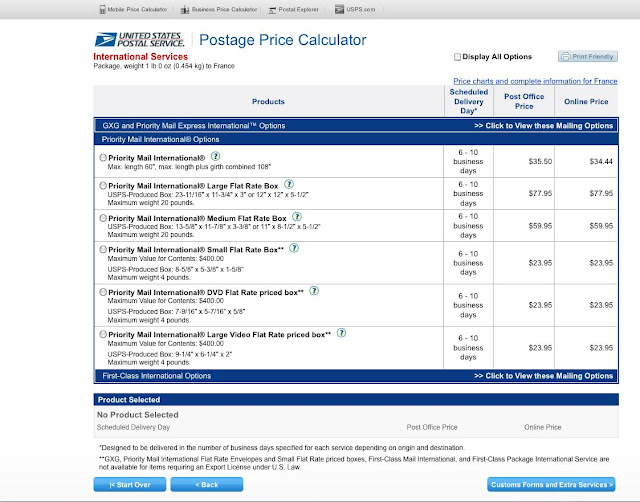
Task: Expand GXG and Priority Mail Express options
Action: pos(356,125)
